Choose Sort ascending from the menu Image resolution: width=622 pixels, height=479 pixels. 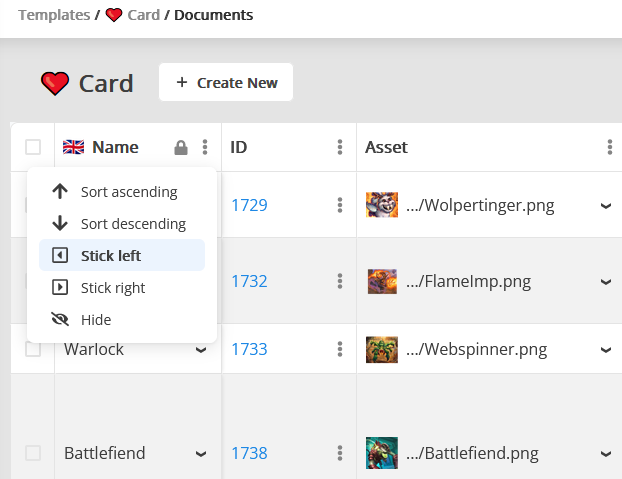point(122,192)
